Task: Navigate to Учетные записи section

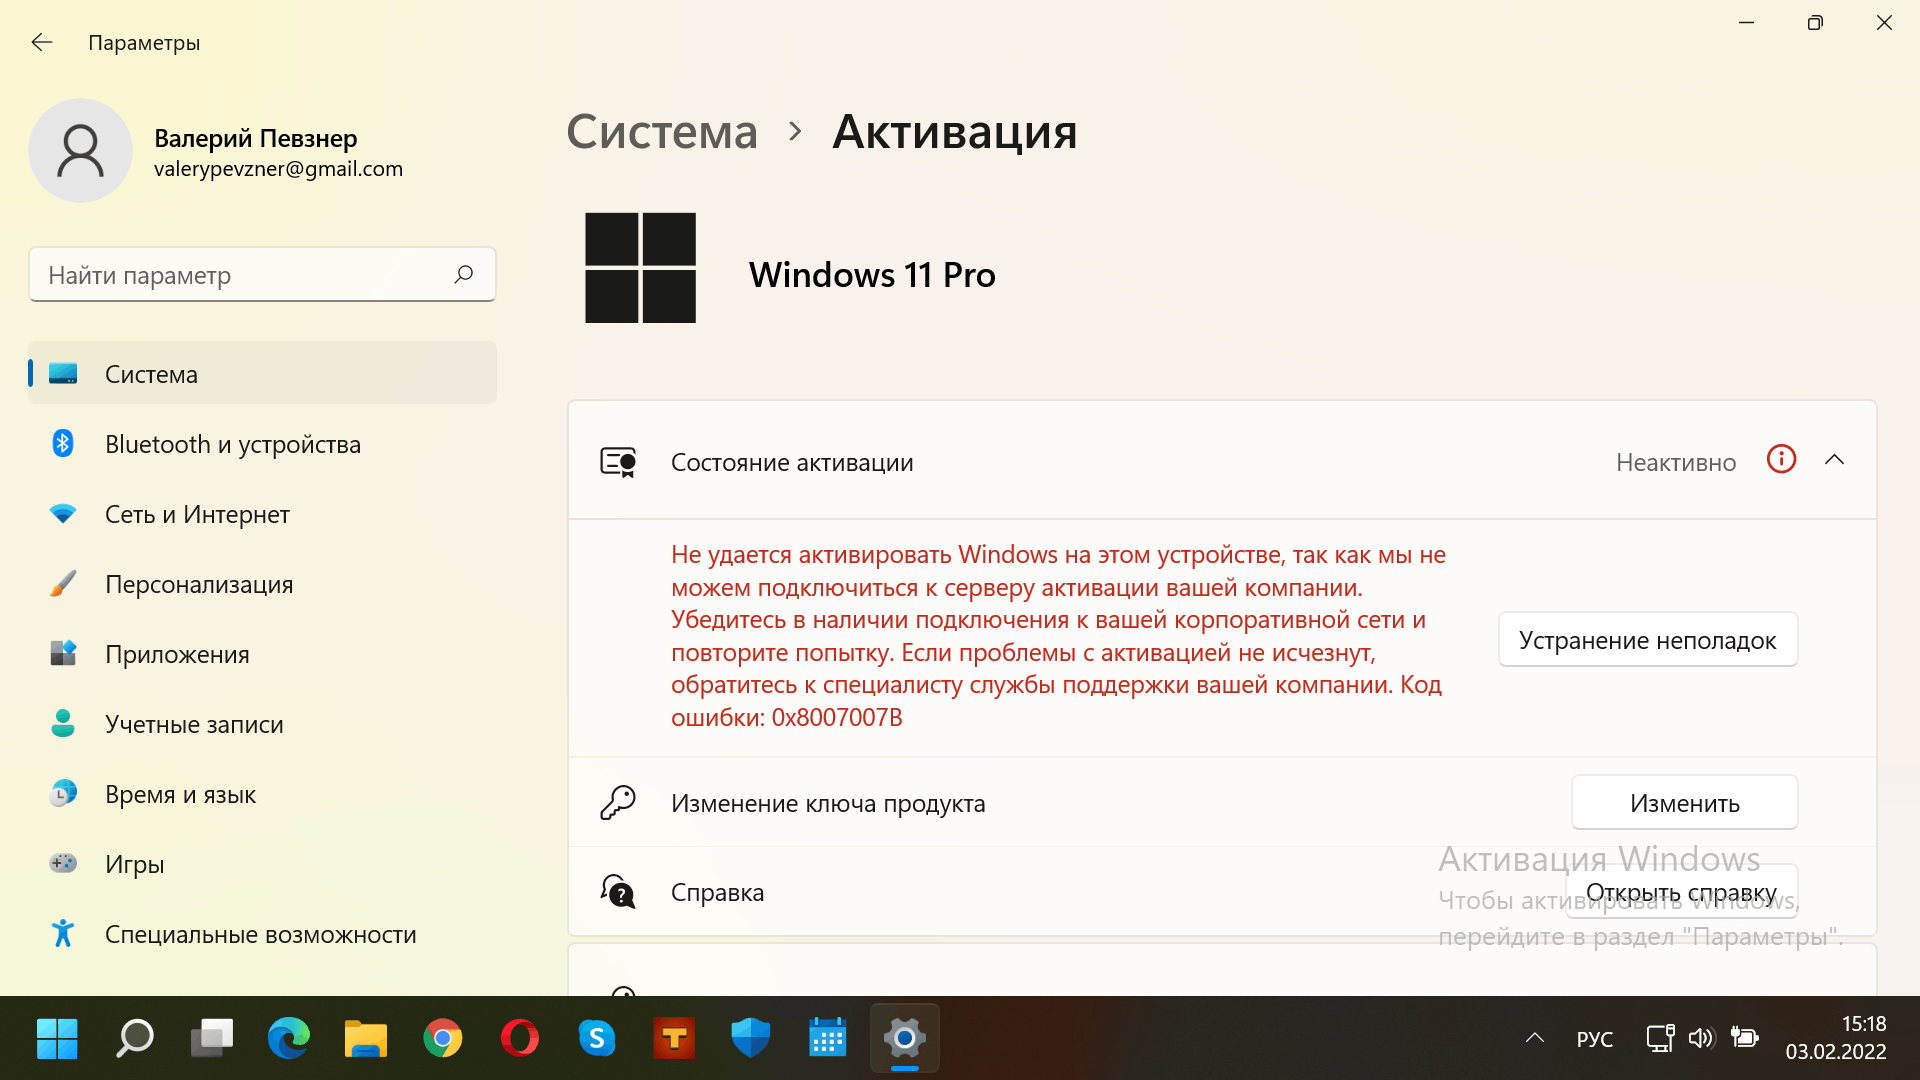Action: [x=195, y=724]
